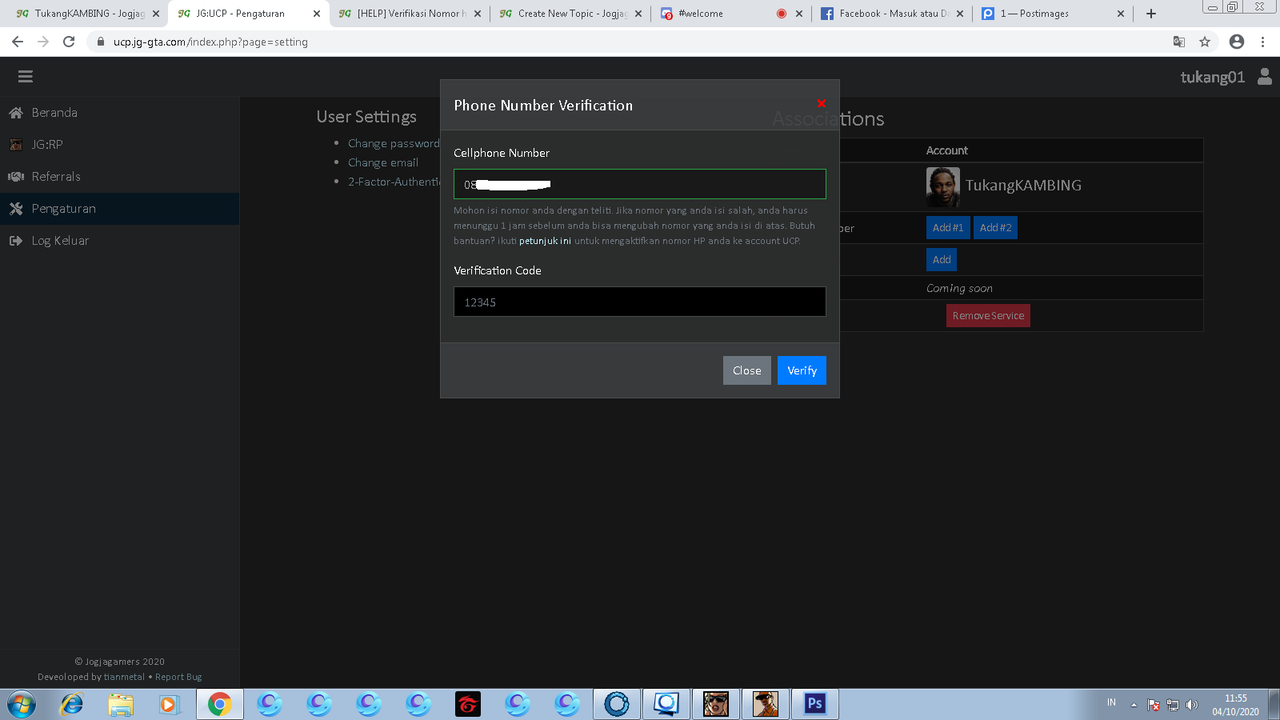Click the Add#1 button
The width and height of the screenshot is (1280, 720).
[948, 228]
